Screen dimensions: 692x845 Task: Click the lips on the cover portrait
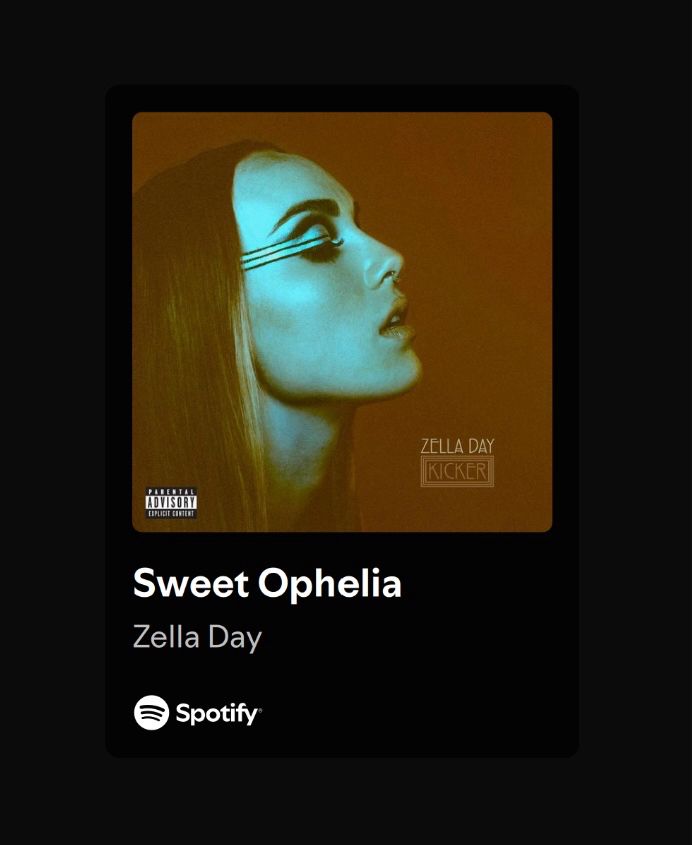point(396,321)
